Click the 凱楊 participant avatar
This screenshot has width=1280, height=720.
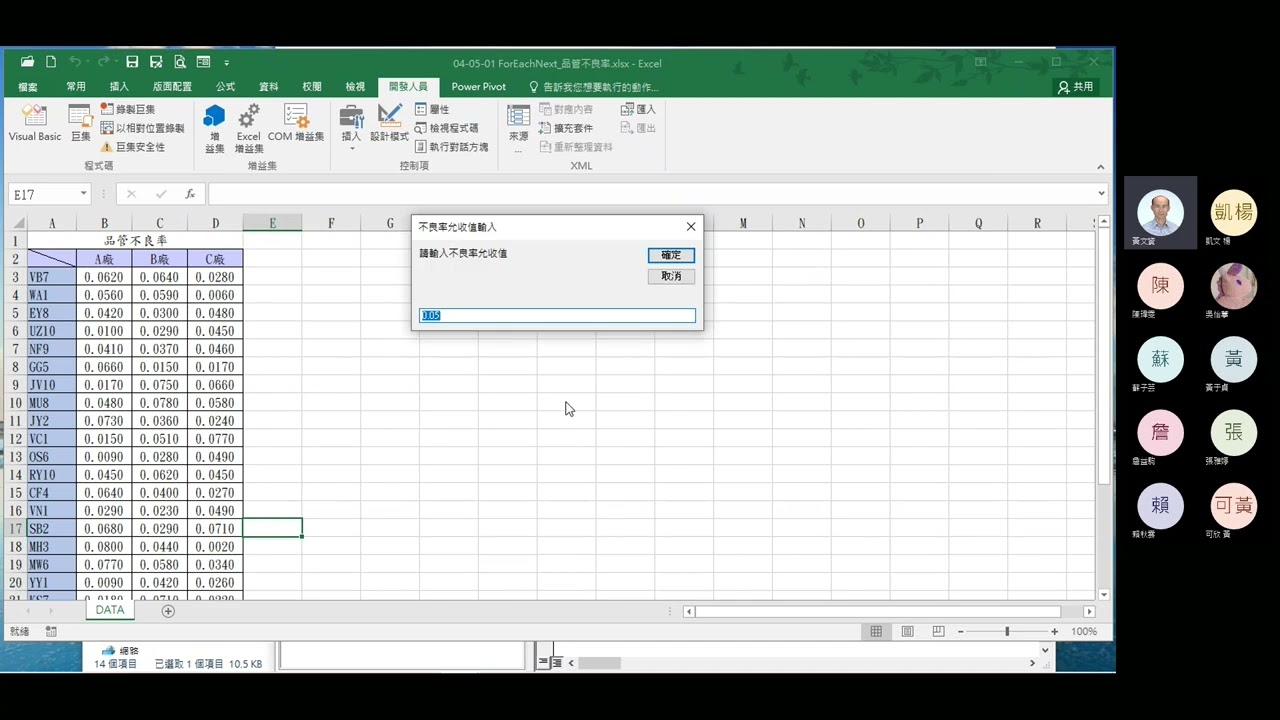[1234, 213]
